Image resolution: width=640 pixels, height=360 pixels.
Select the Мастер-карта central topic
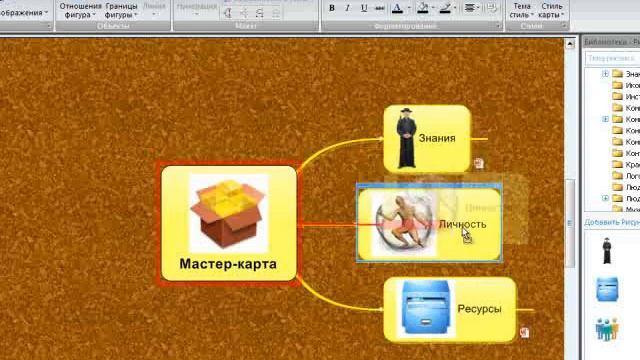point(229,223)
